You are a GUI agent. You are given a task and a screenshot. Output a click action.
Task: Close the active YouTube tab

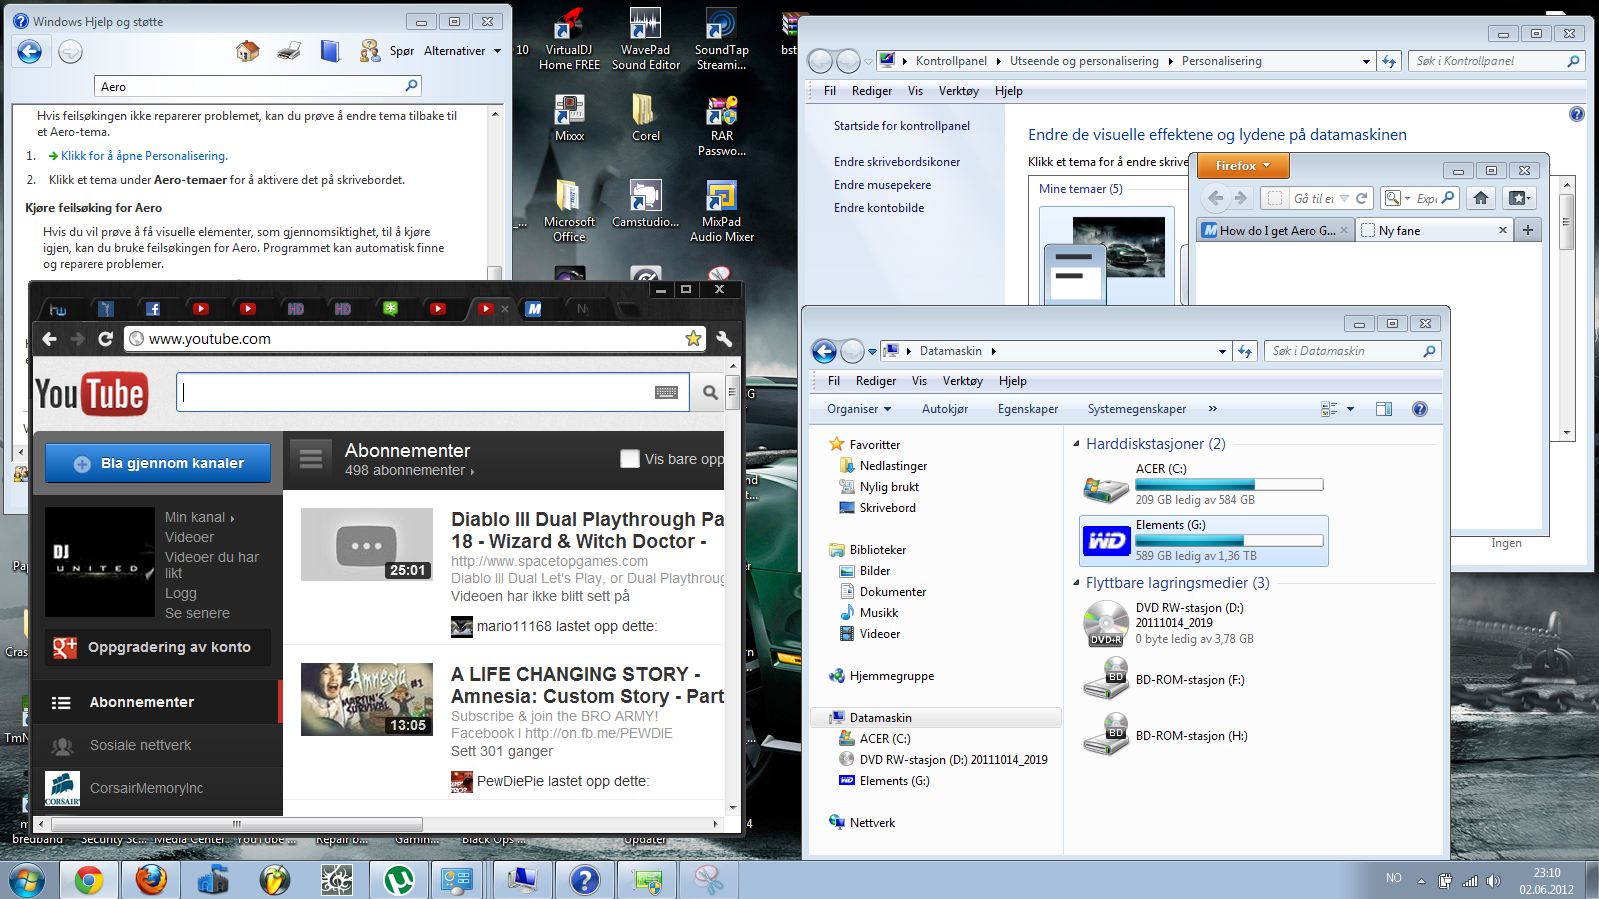tap(505, 309)
